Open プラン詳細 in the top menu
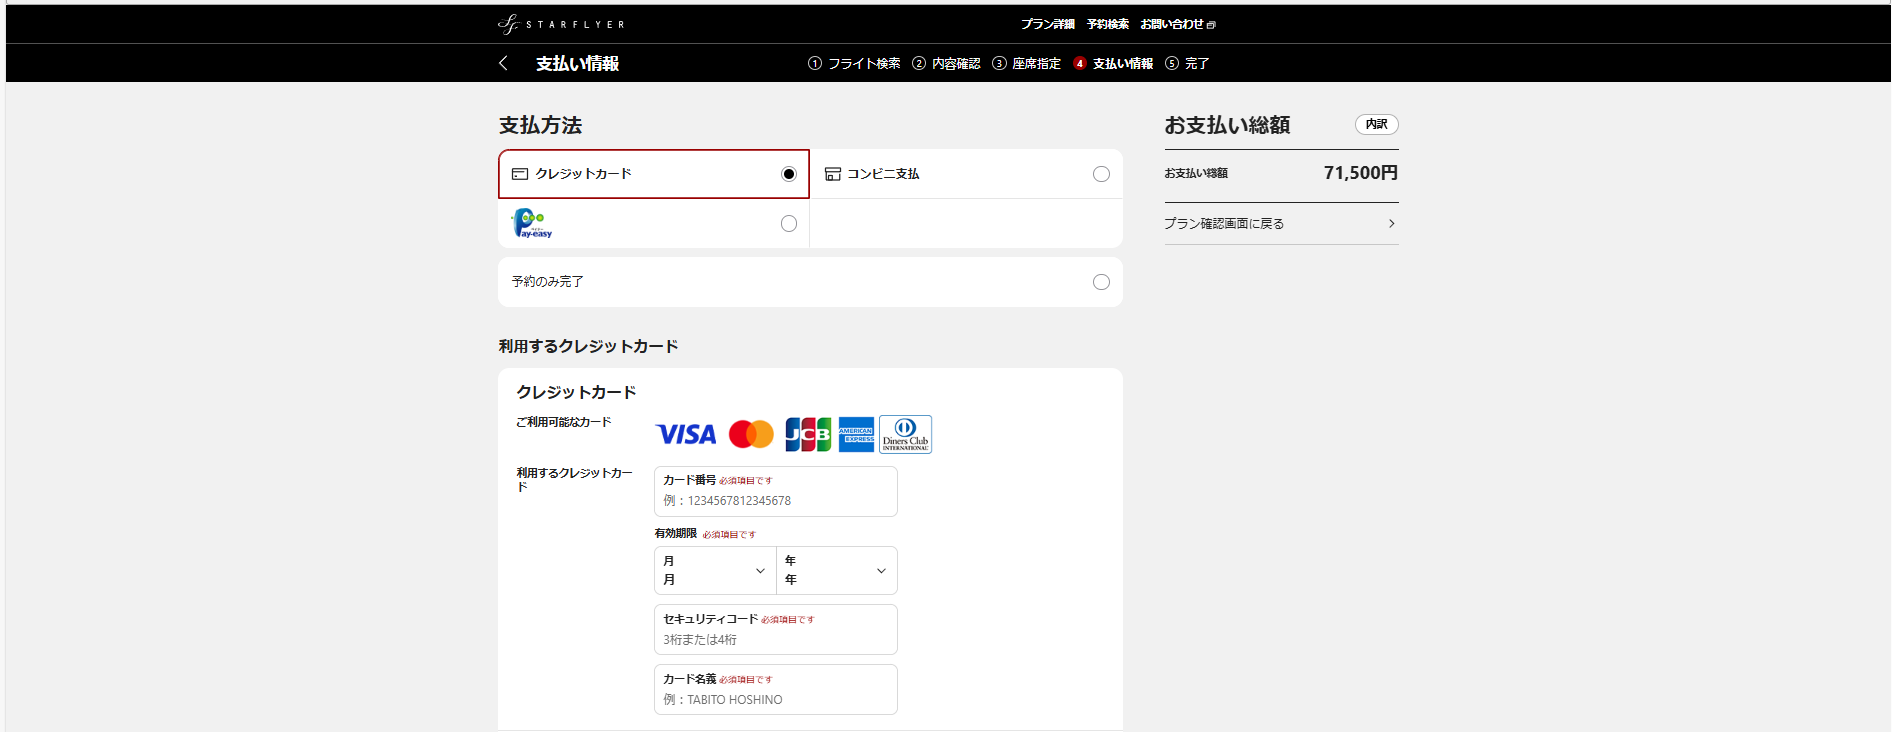 pyautogui.click(x=1047, y=24)
